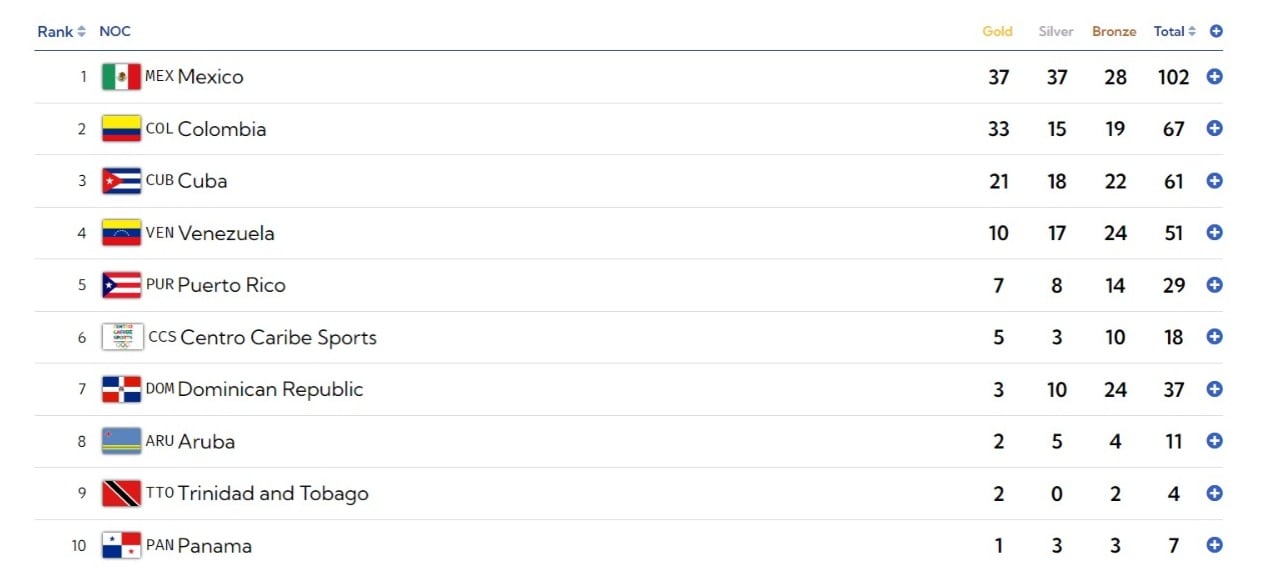Click the Gold column header
1285x566 pixels.
[997, 31]
